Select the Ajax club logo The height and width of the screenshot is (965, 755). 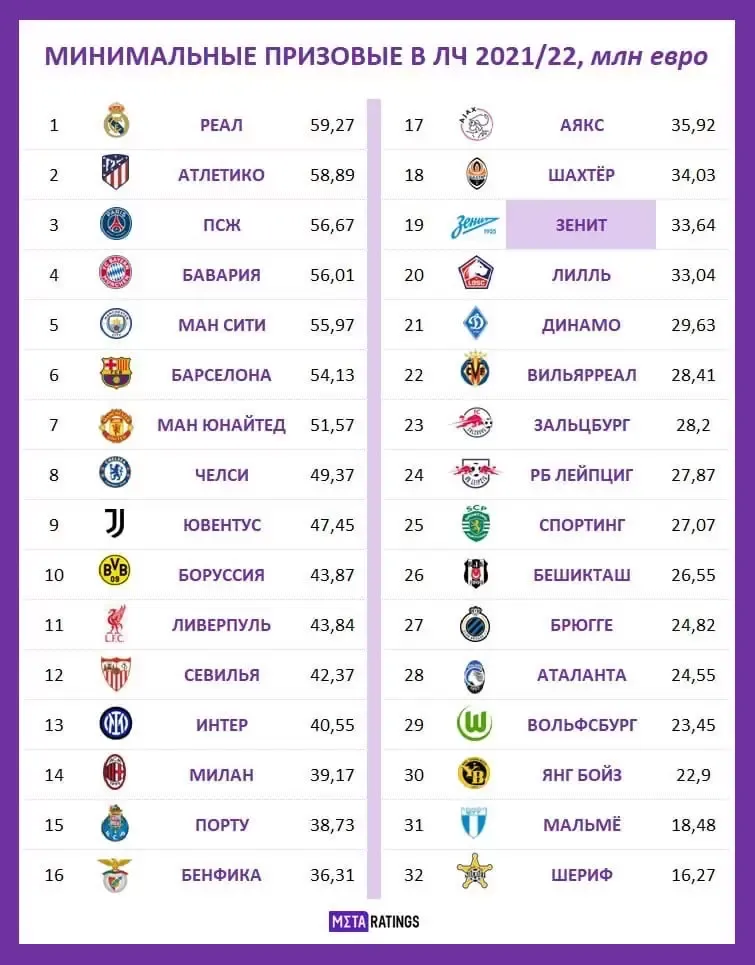(475, 125)
